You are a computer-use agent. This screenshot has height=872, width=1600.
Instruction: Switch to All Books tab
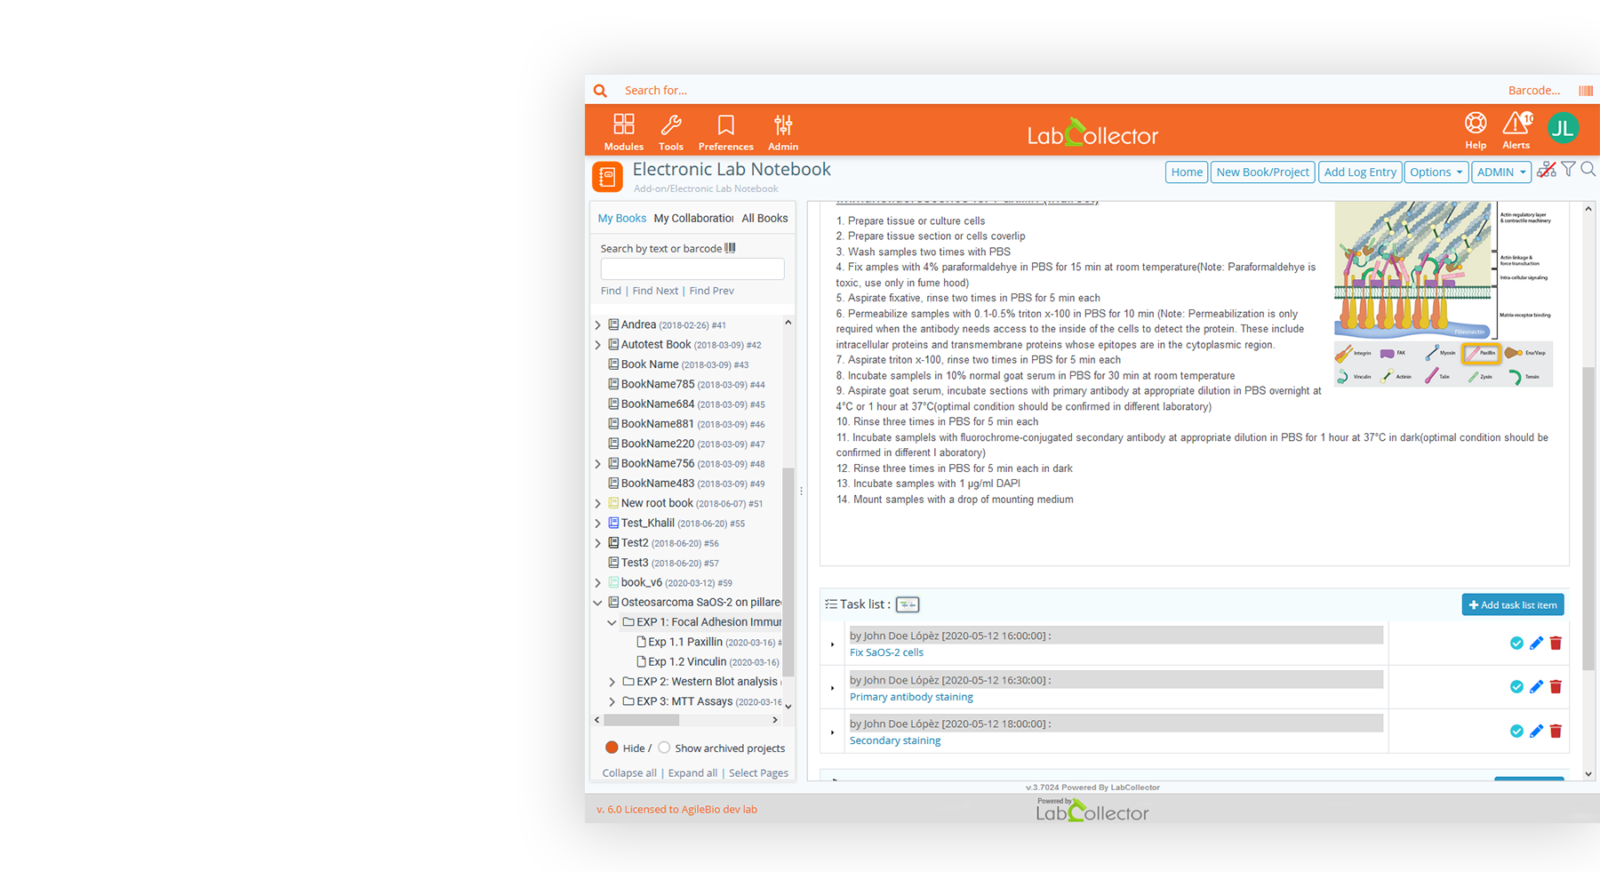point(765,218)
